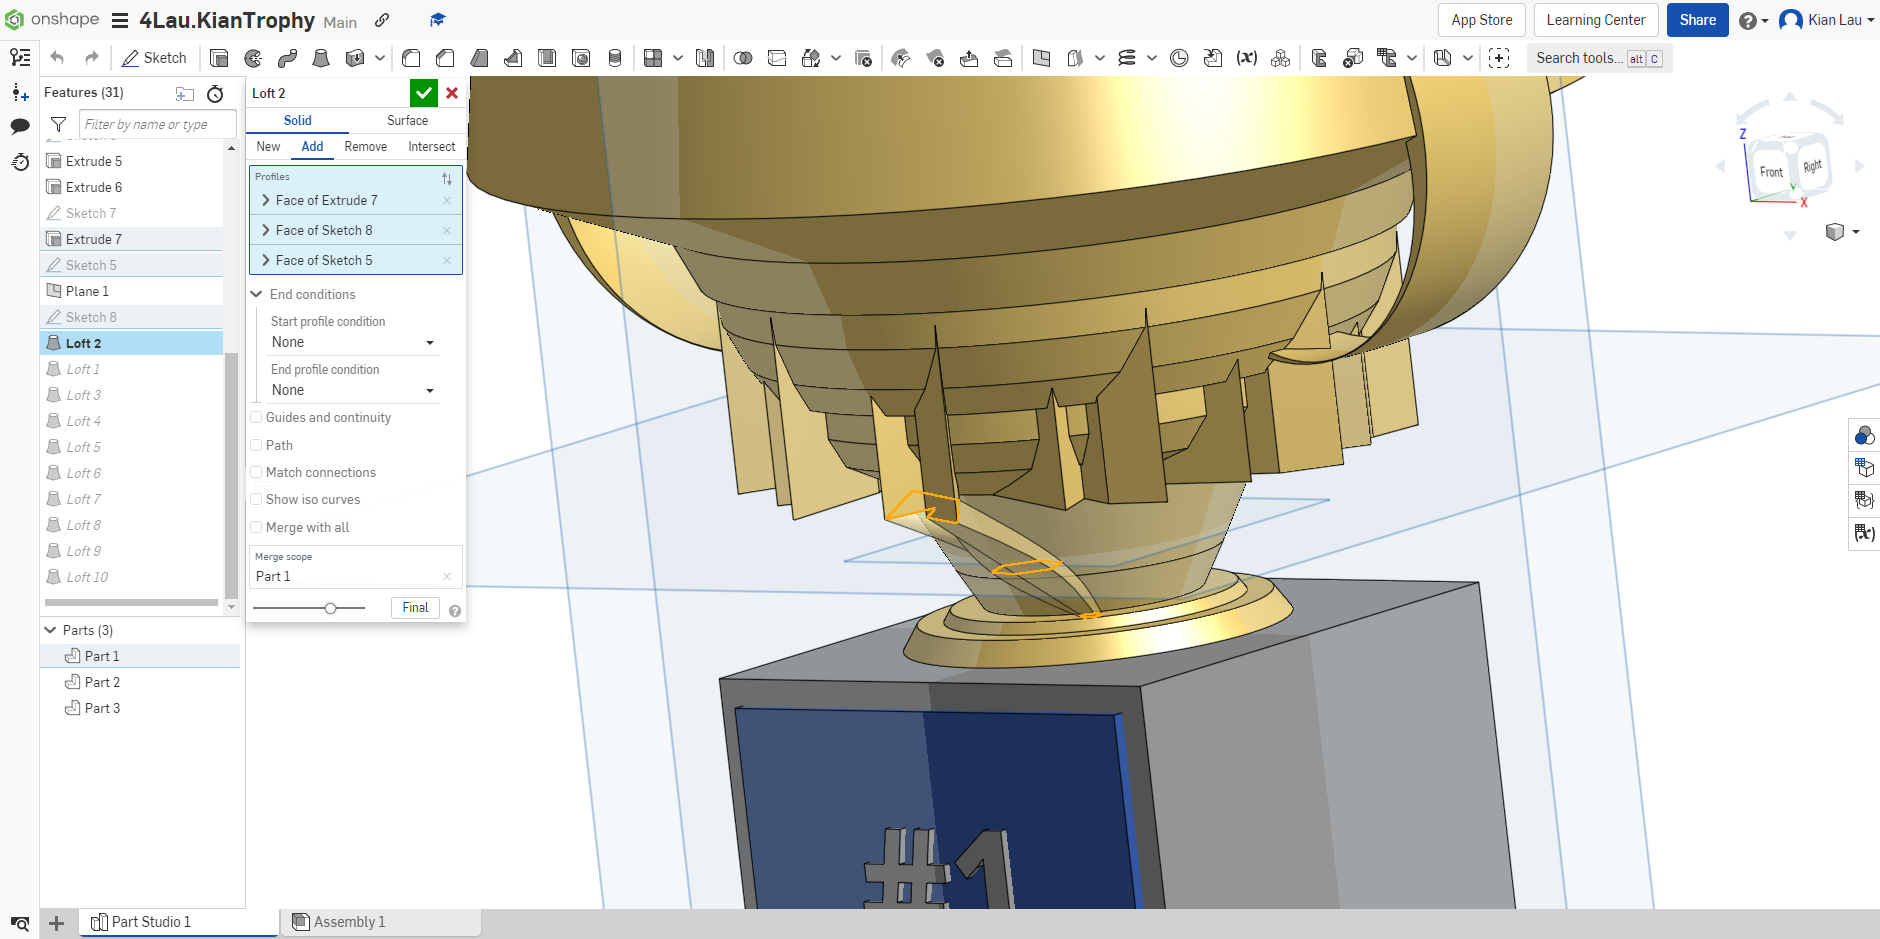Open Kian Lau account menu
Image resolution: width=1880 pixels, height=939 pixels.
point(1827,20)
